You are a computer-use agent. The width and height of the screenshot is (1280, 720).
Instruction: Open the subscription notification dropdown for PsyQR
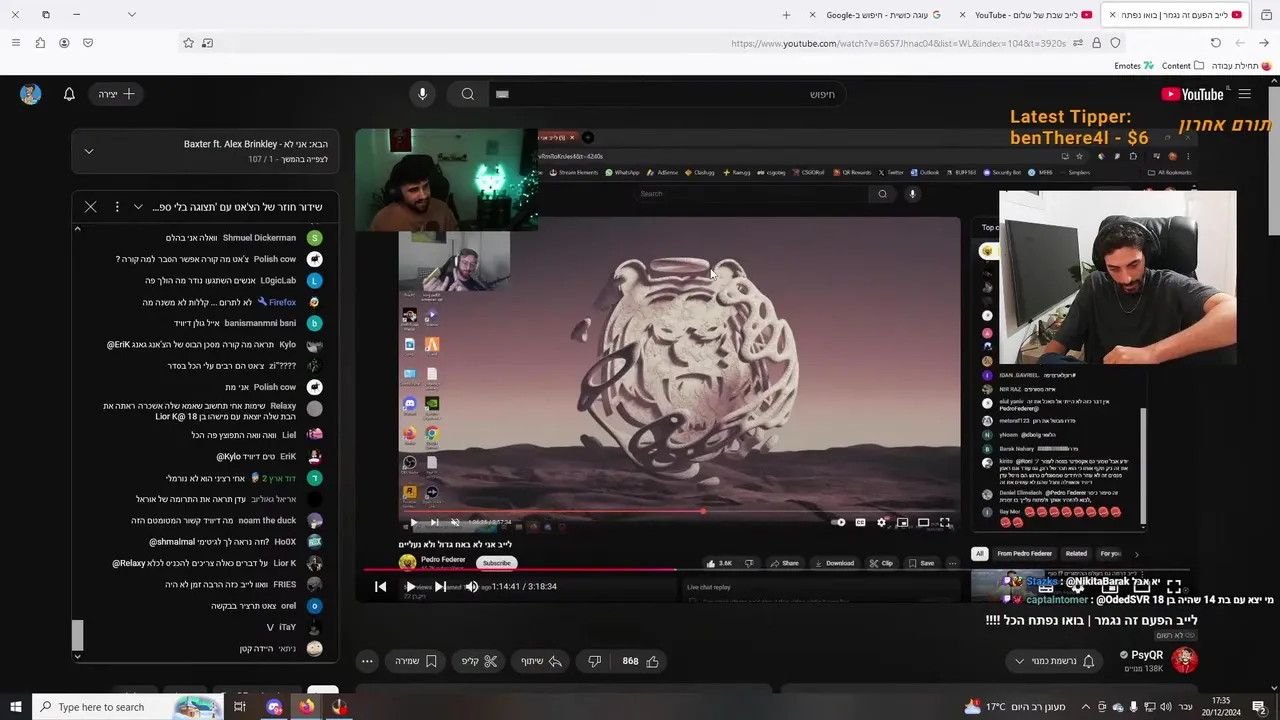[x=1054, y=661]
